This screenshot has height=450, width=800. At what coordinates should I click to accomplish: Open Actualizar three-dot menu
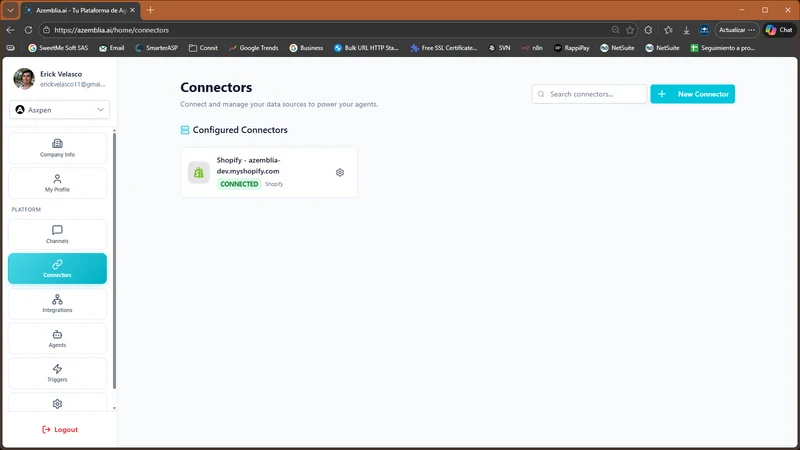point(752,30)
